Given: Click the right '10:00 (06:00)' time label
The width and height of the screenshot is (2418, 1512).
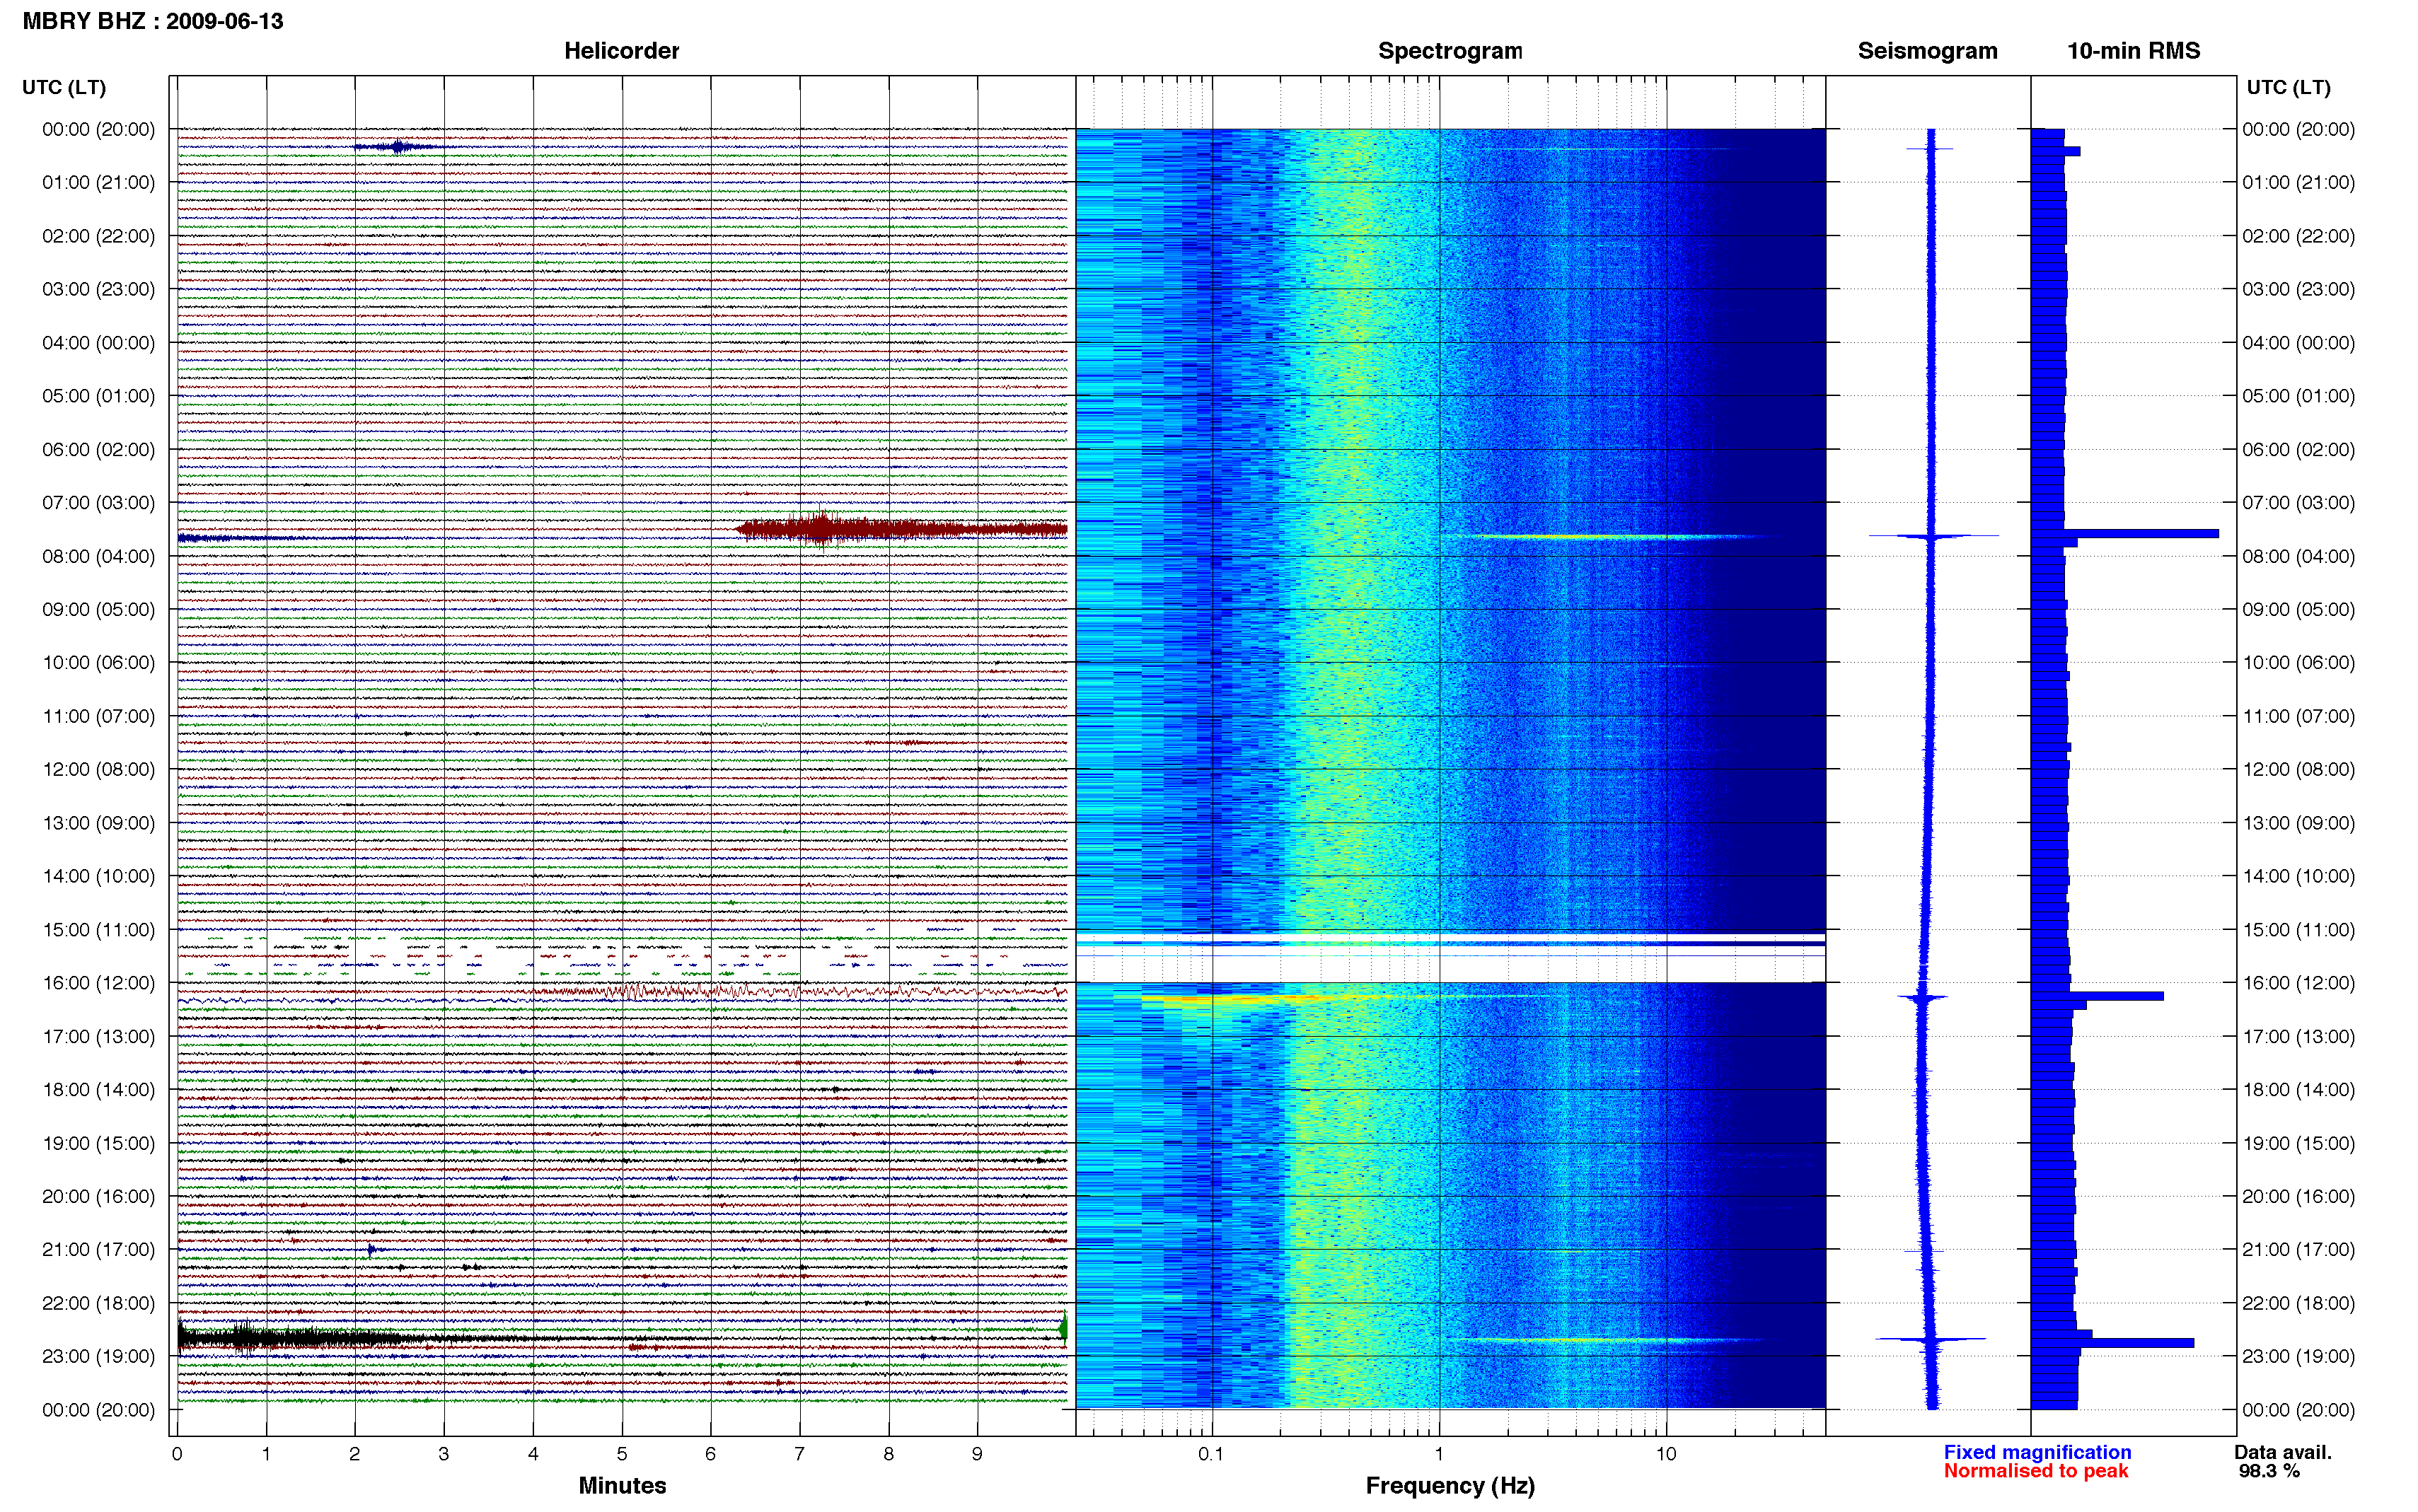Looking at the screenshot, I should point(2298,662).
